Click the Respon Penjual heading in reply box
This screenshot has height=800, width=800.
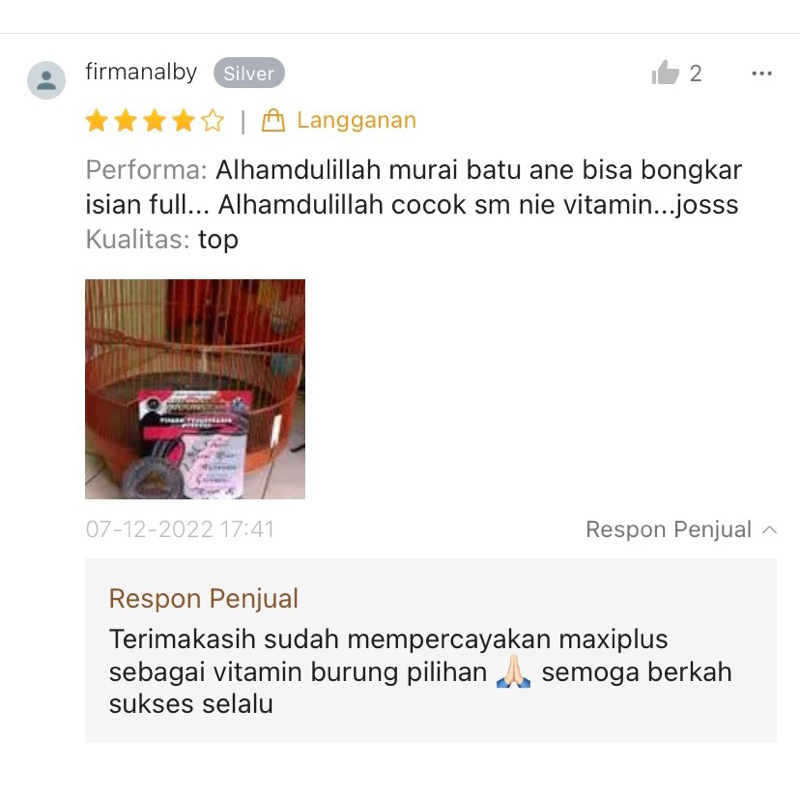pyautogui.click(x=204, y=598)
